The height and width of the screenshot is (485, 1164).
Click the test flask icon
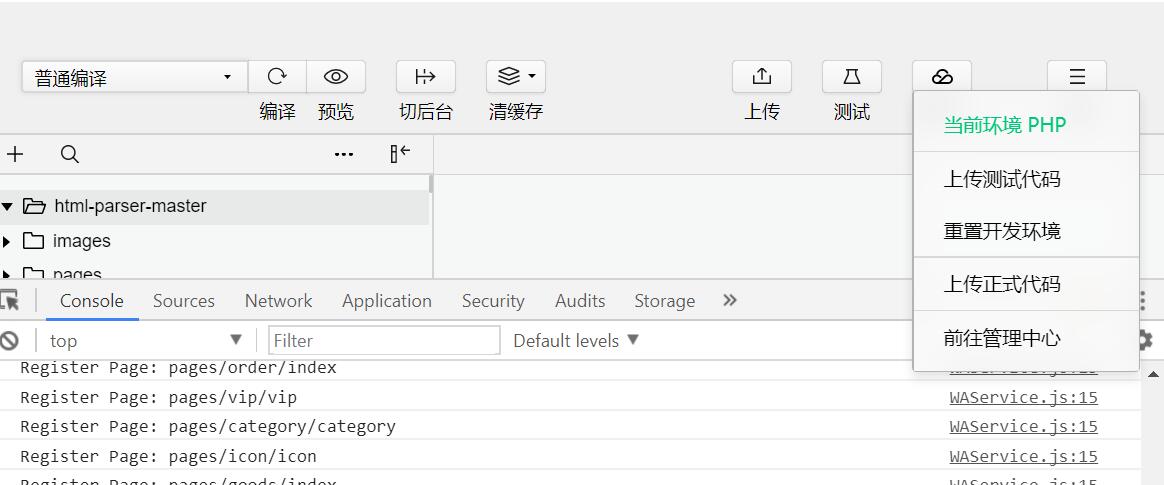[851, 77]
